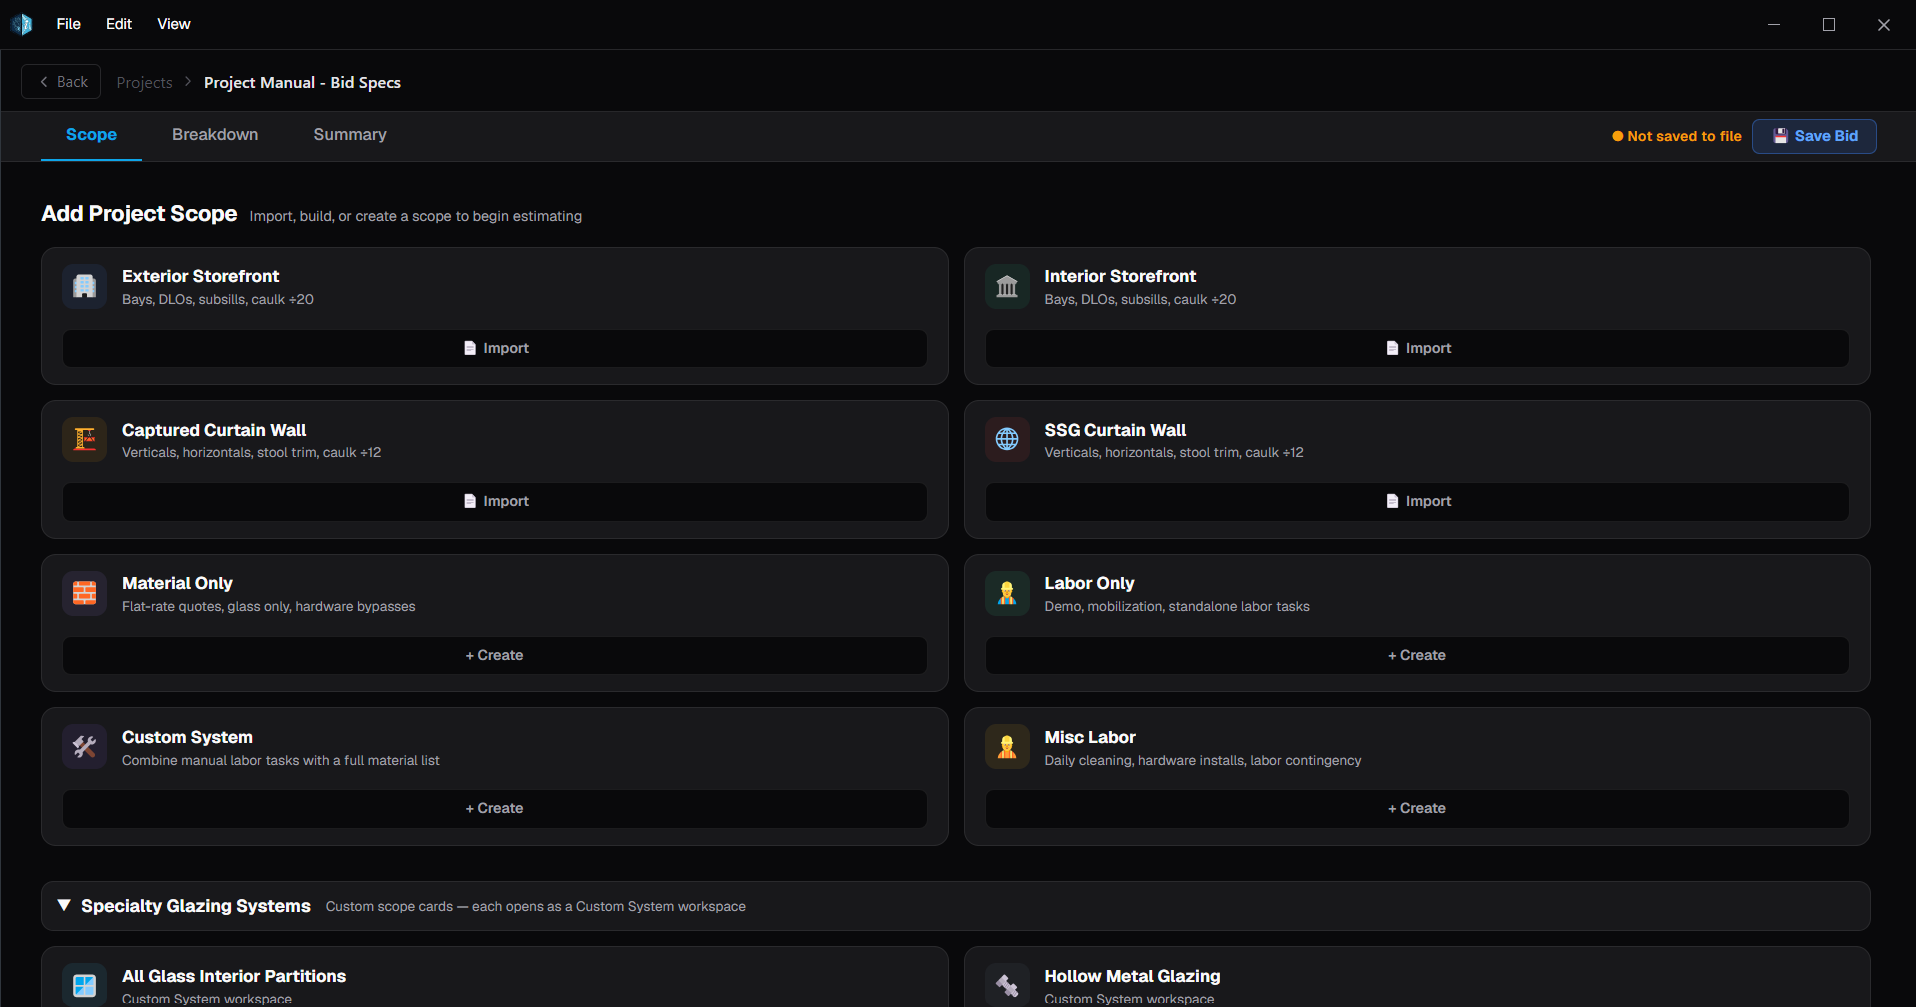Click the 'SSG Curtain Wall' card title
This screenshot has width=1916, height=1007.
1115,430
